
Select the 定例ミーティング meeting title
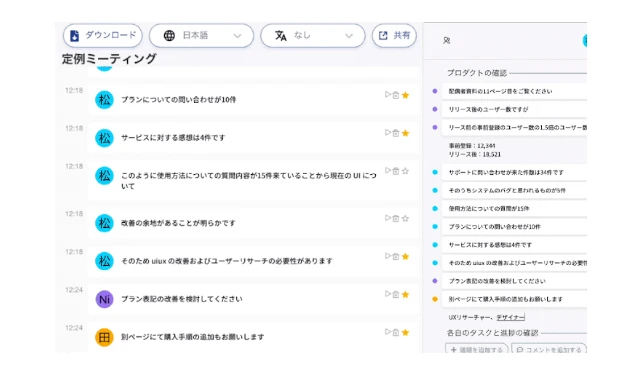(109, 59)
